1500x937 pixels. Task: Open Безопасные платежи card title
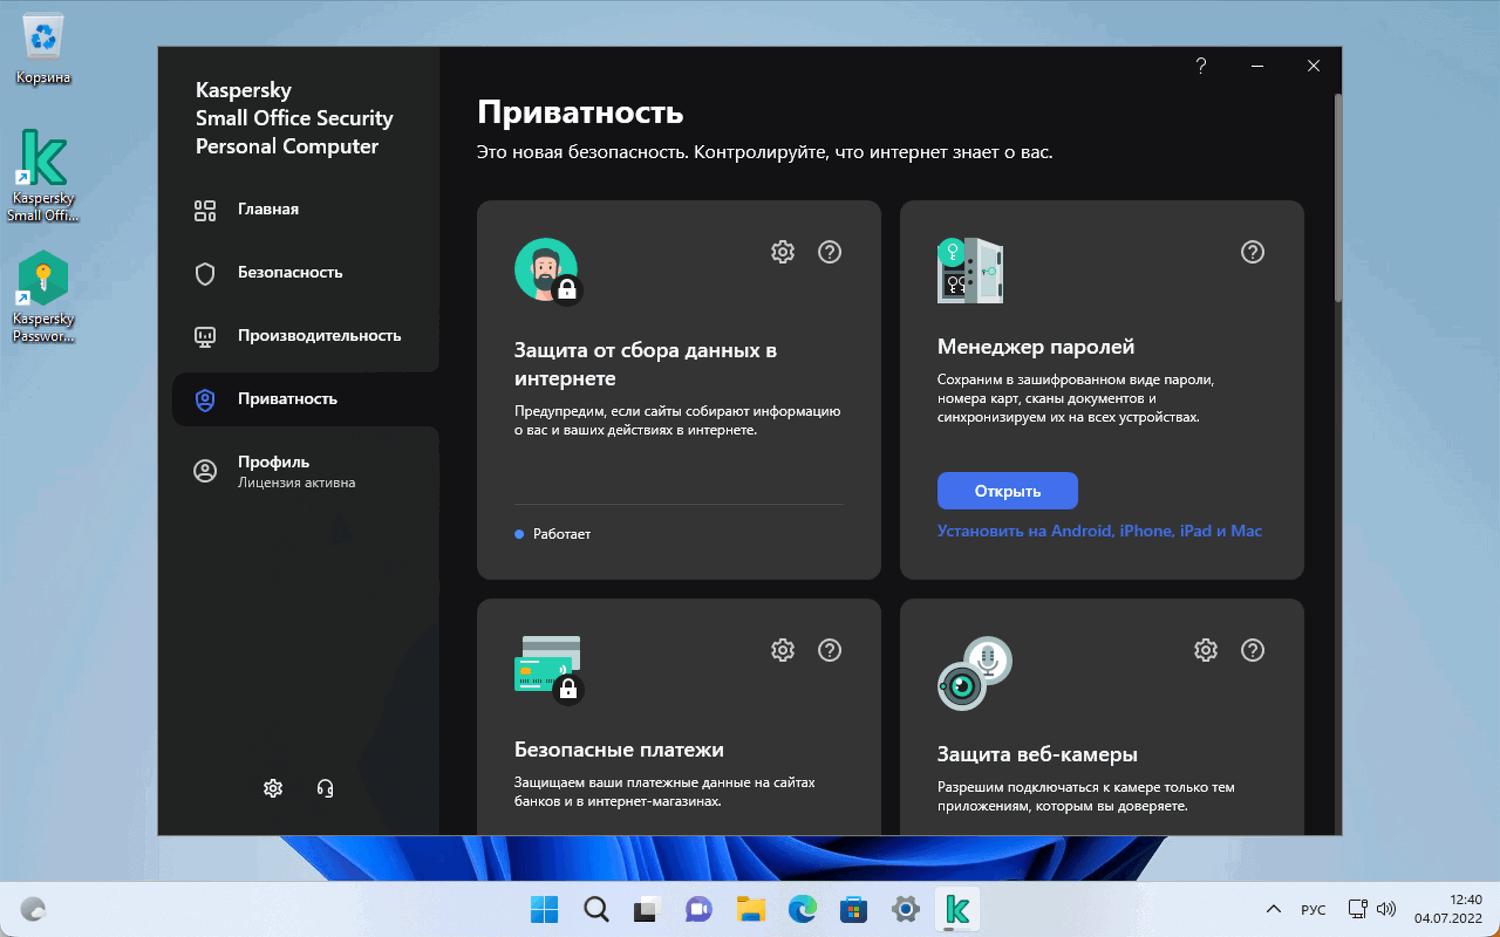tap(619, 749)
